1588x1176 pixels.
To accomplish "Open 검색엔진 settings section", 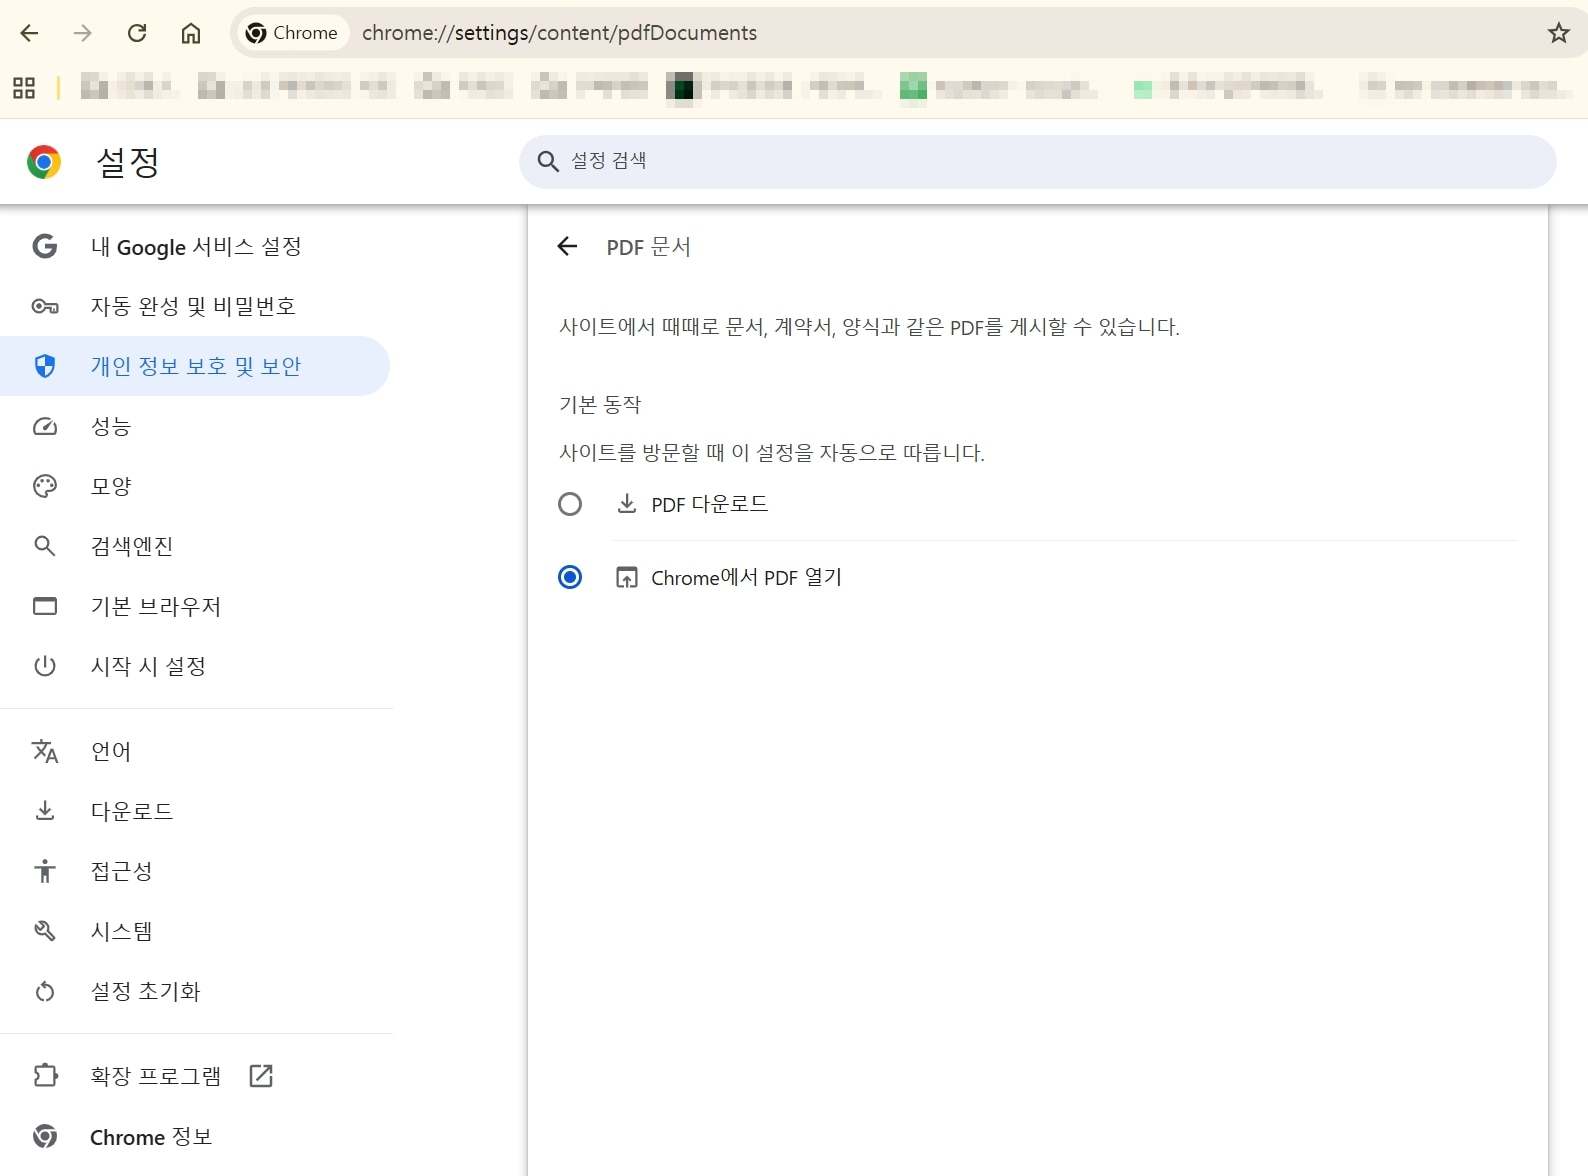I will coord(195,546).
